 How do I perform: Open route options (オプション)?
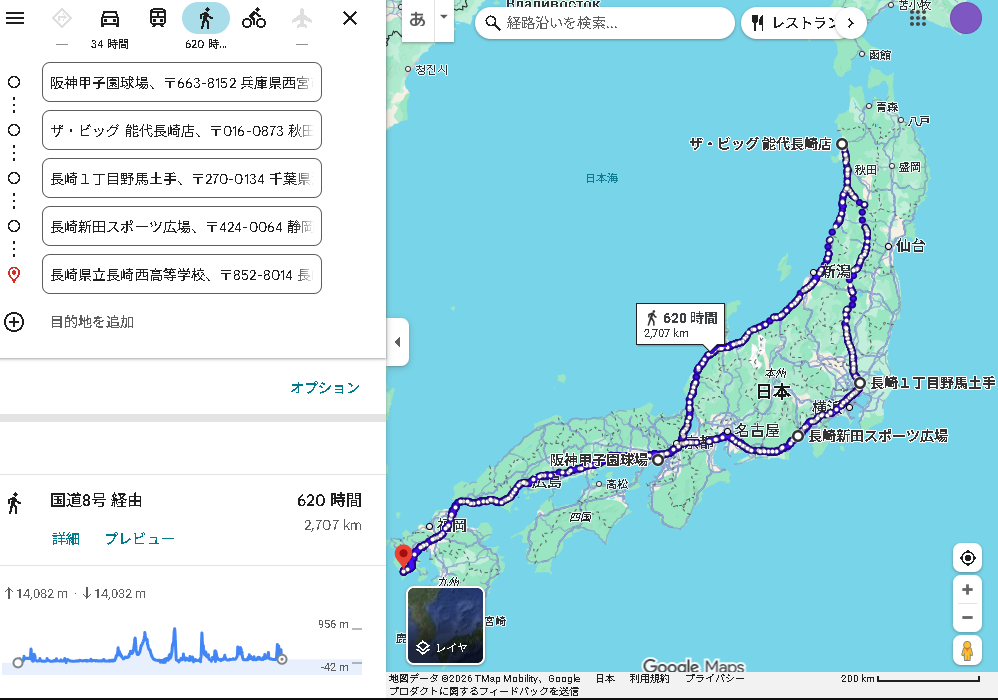[x=325, y=388]
